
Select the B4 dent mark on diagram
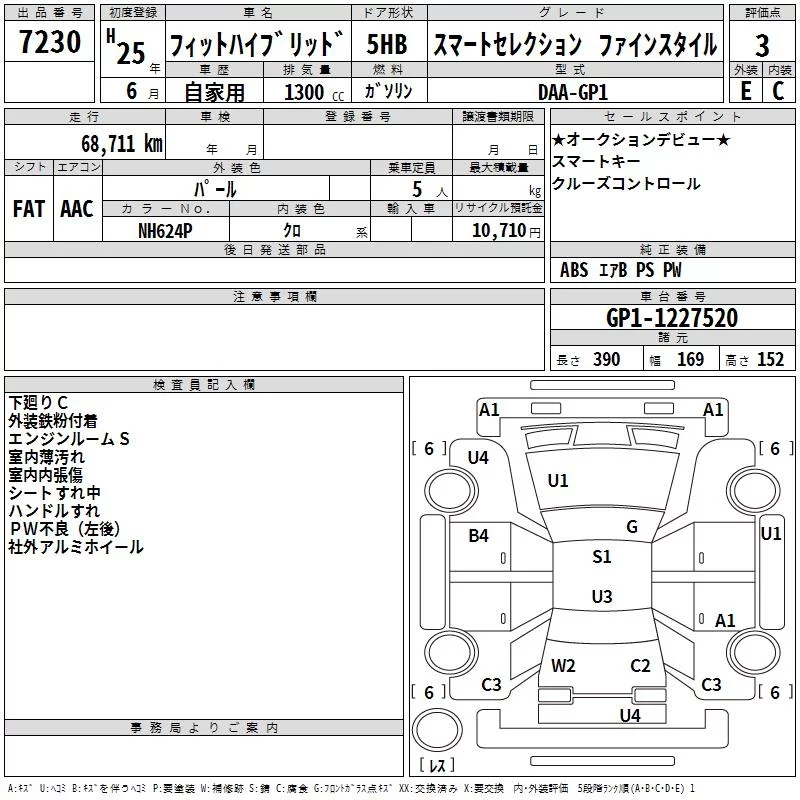[478, 536]
